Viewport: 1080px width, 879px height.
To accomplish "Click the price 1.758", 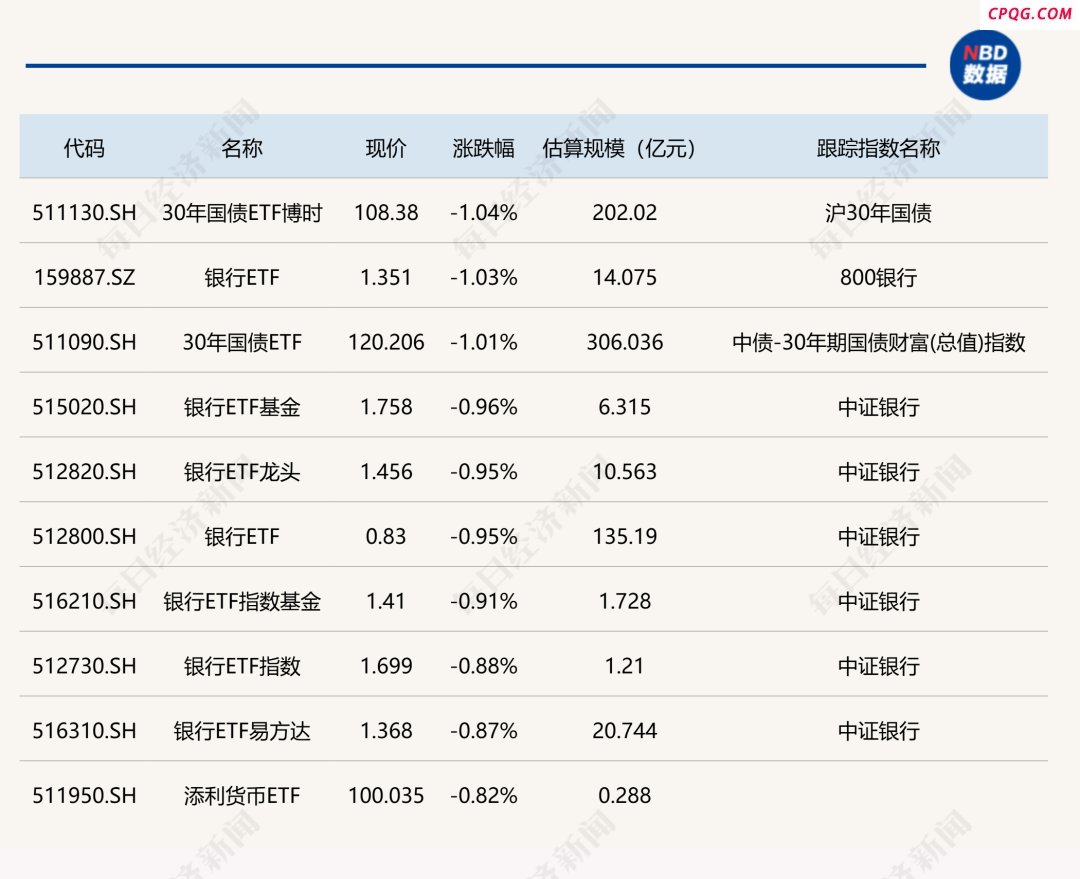I will (386, 407).
